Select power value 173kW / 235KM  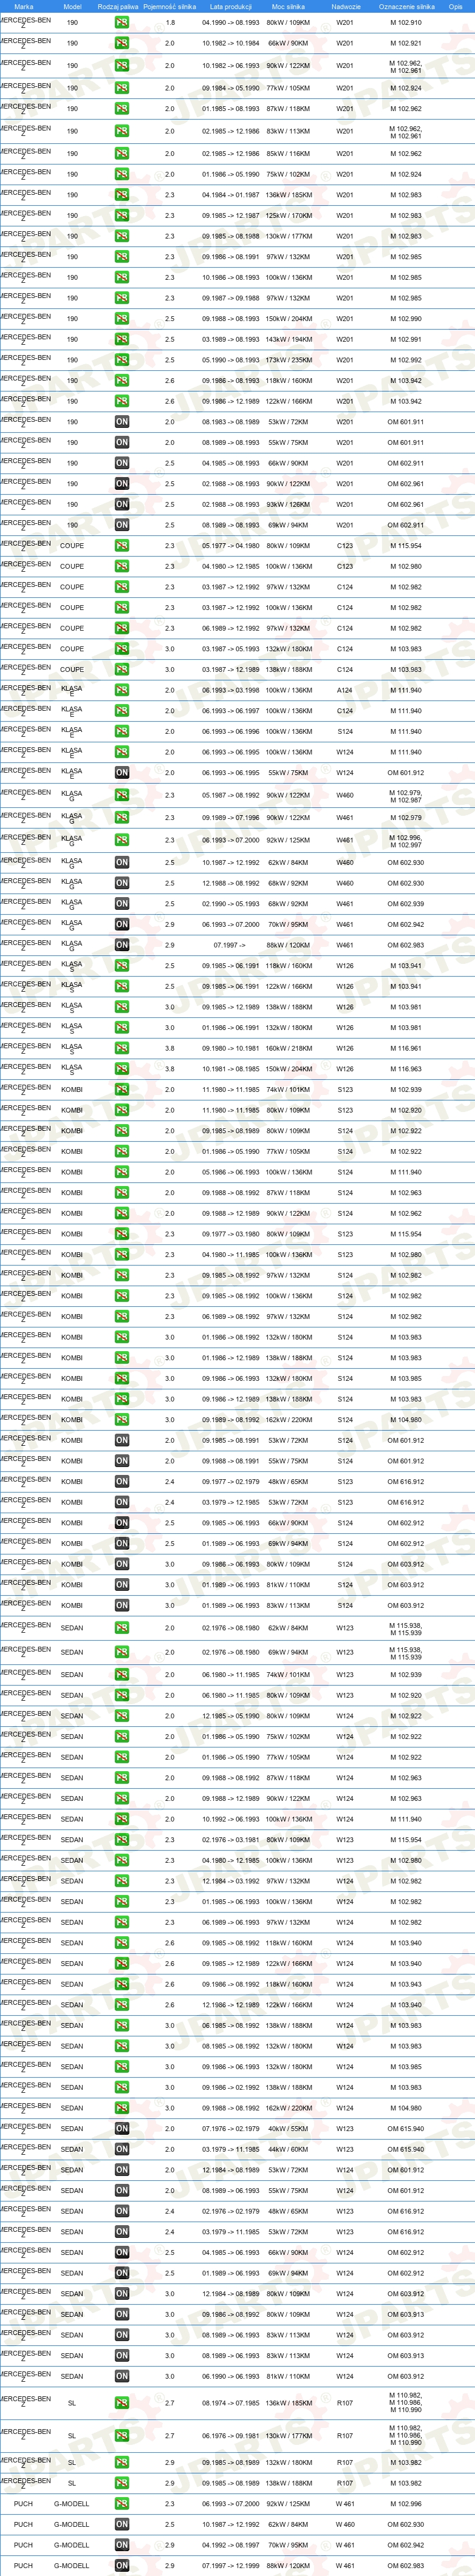(x=288, y=360)
